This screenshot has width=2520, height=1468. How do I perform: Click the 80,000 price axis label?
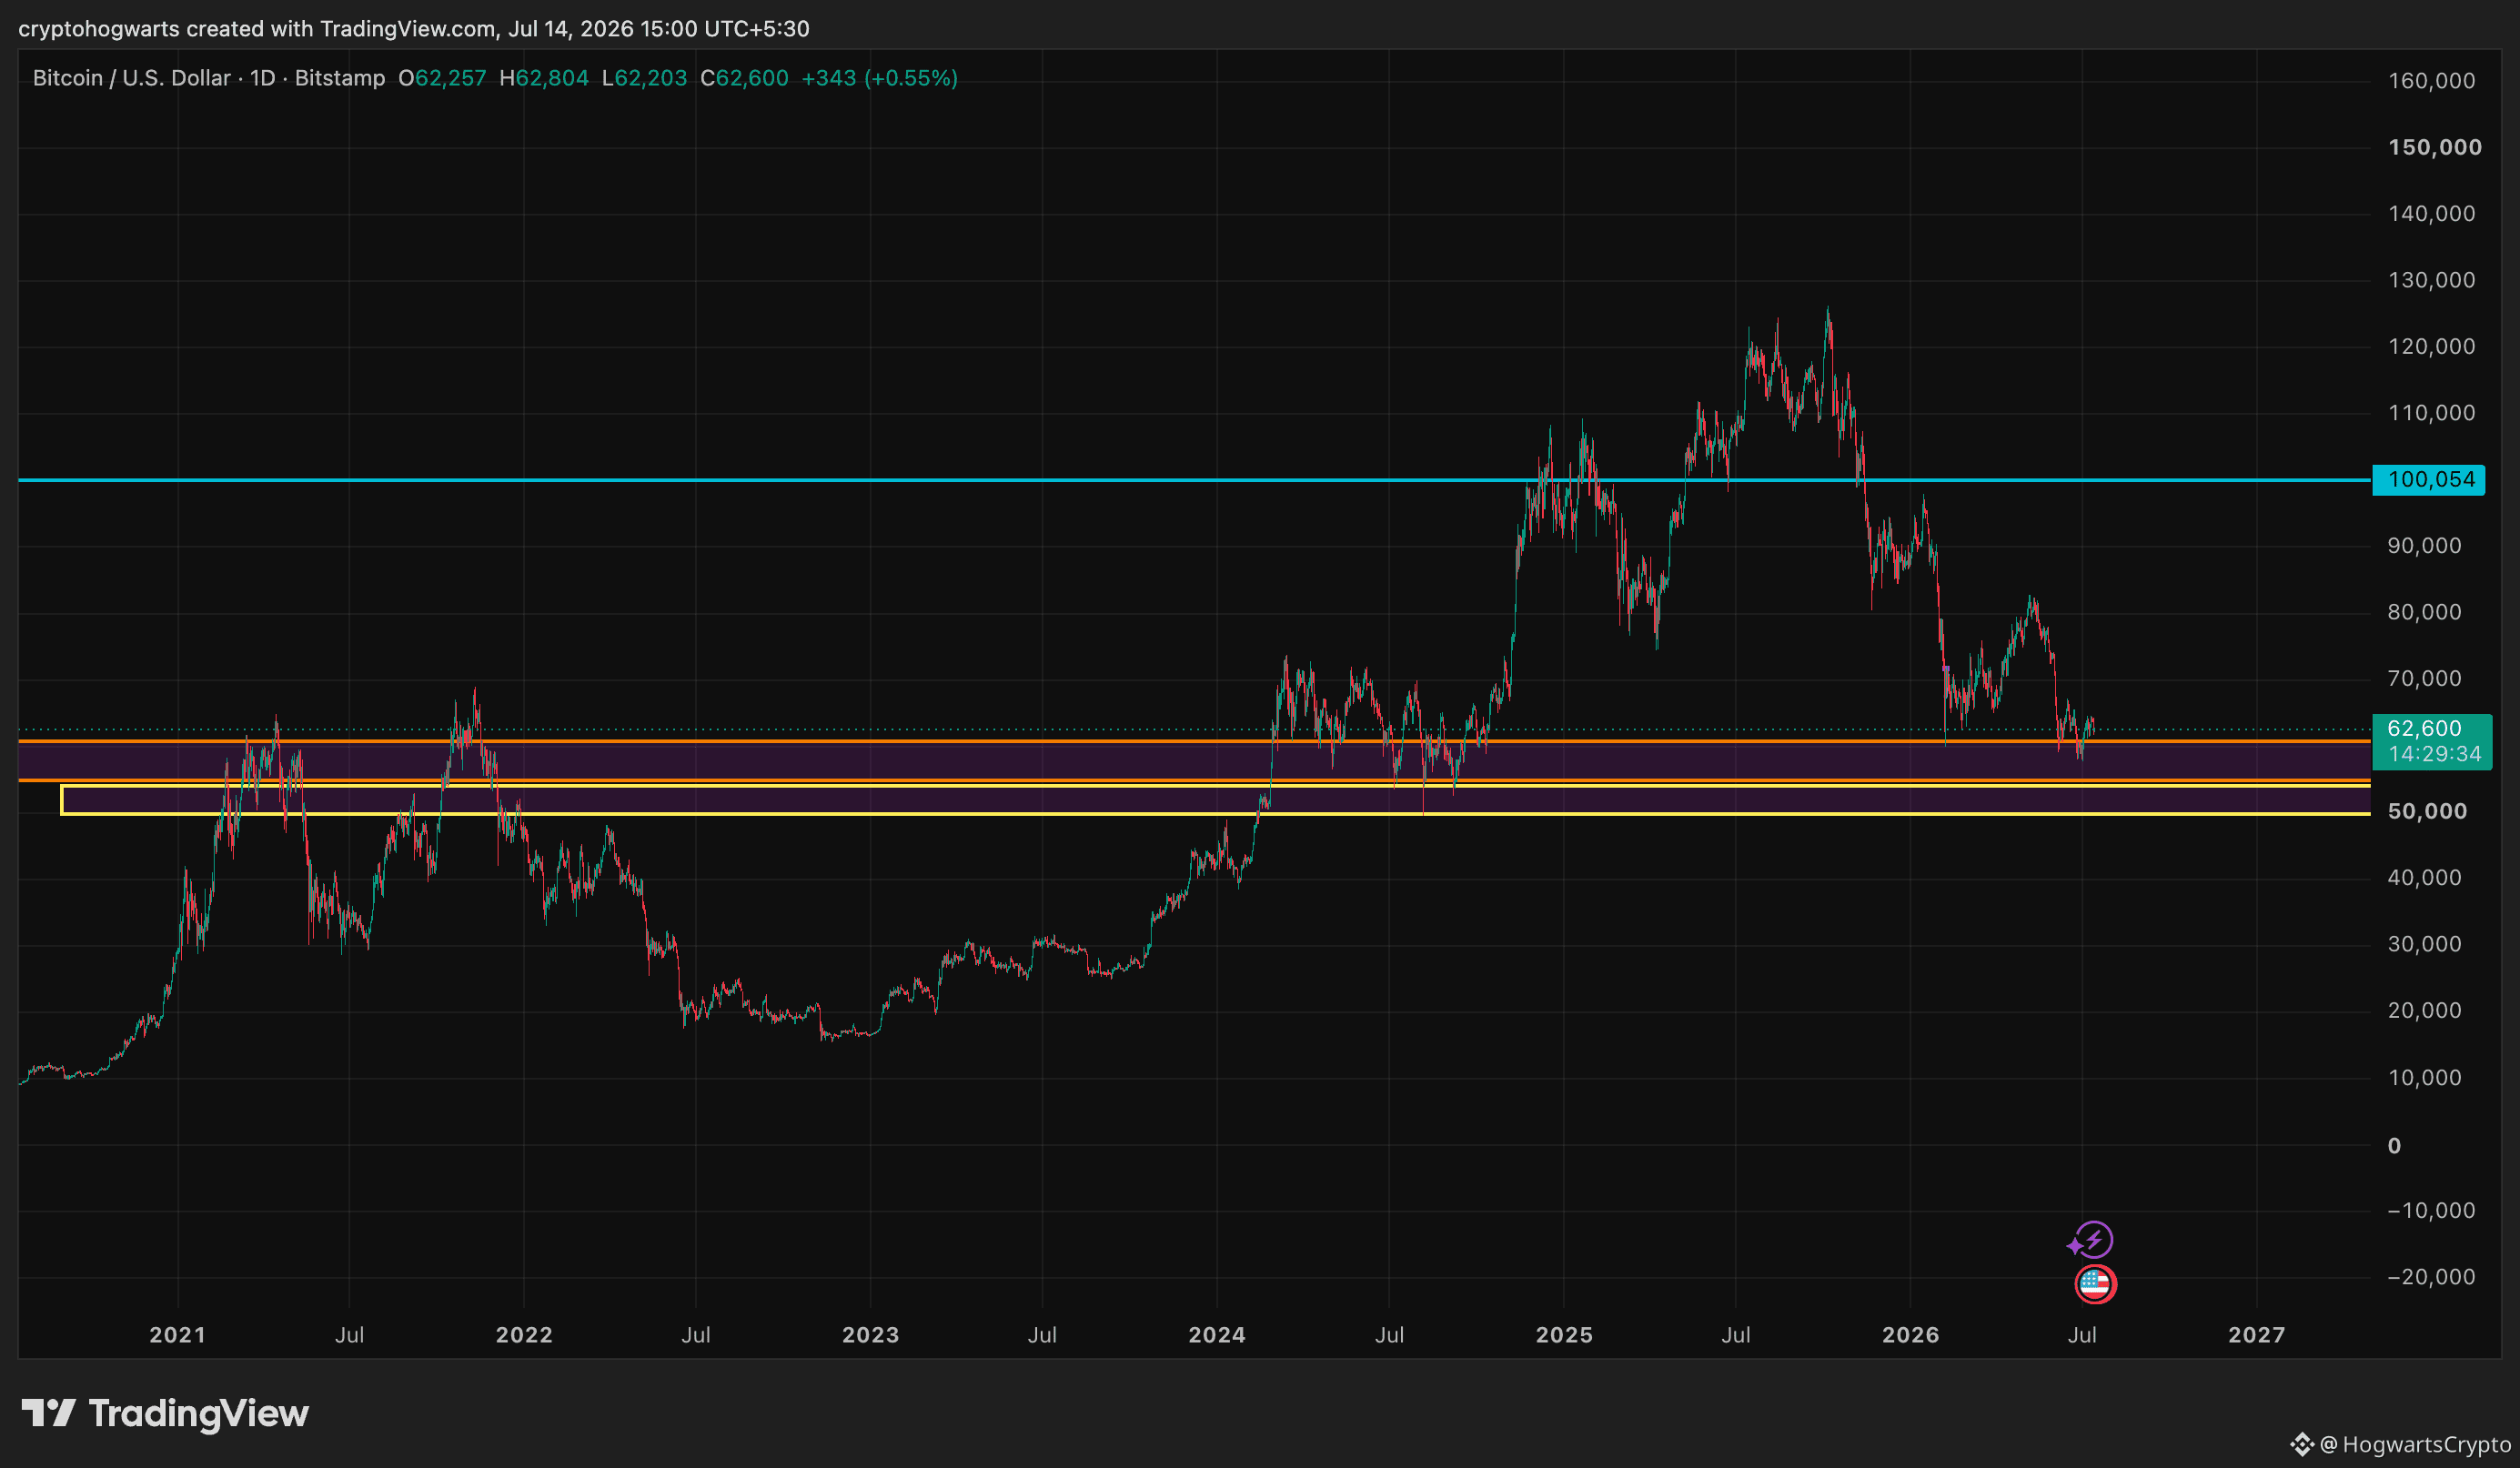tap(2425, 612)
